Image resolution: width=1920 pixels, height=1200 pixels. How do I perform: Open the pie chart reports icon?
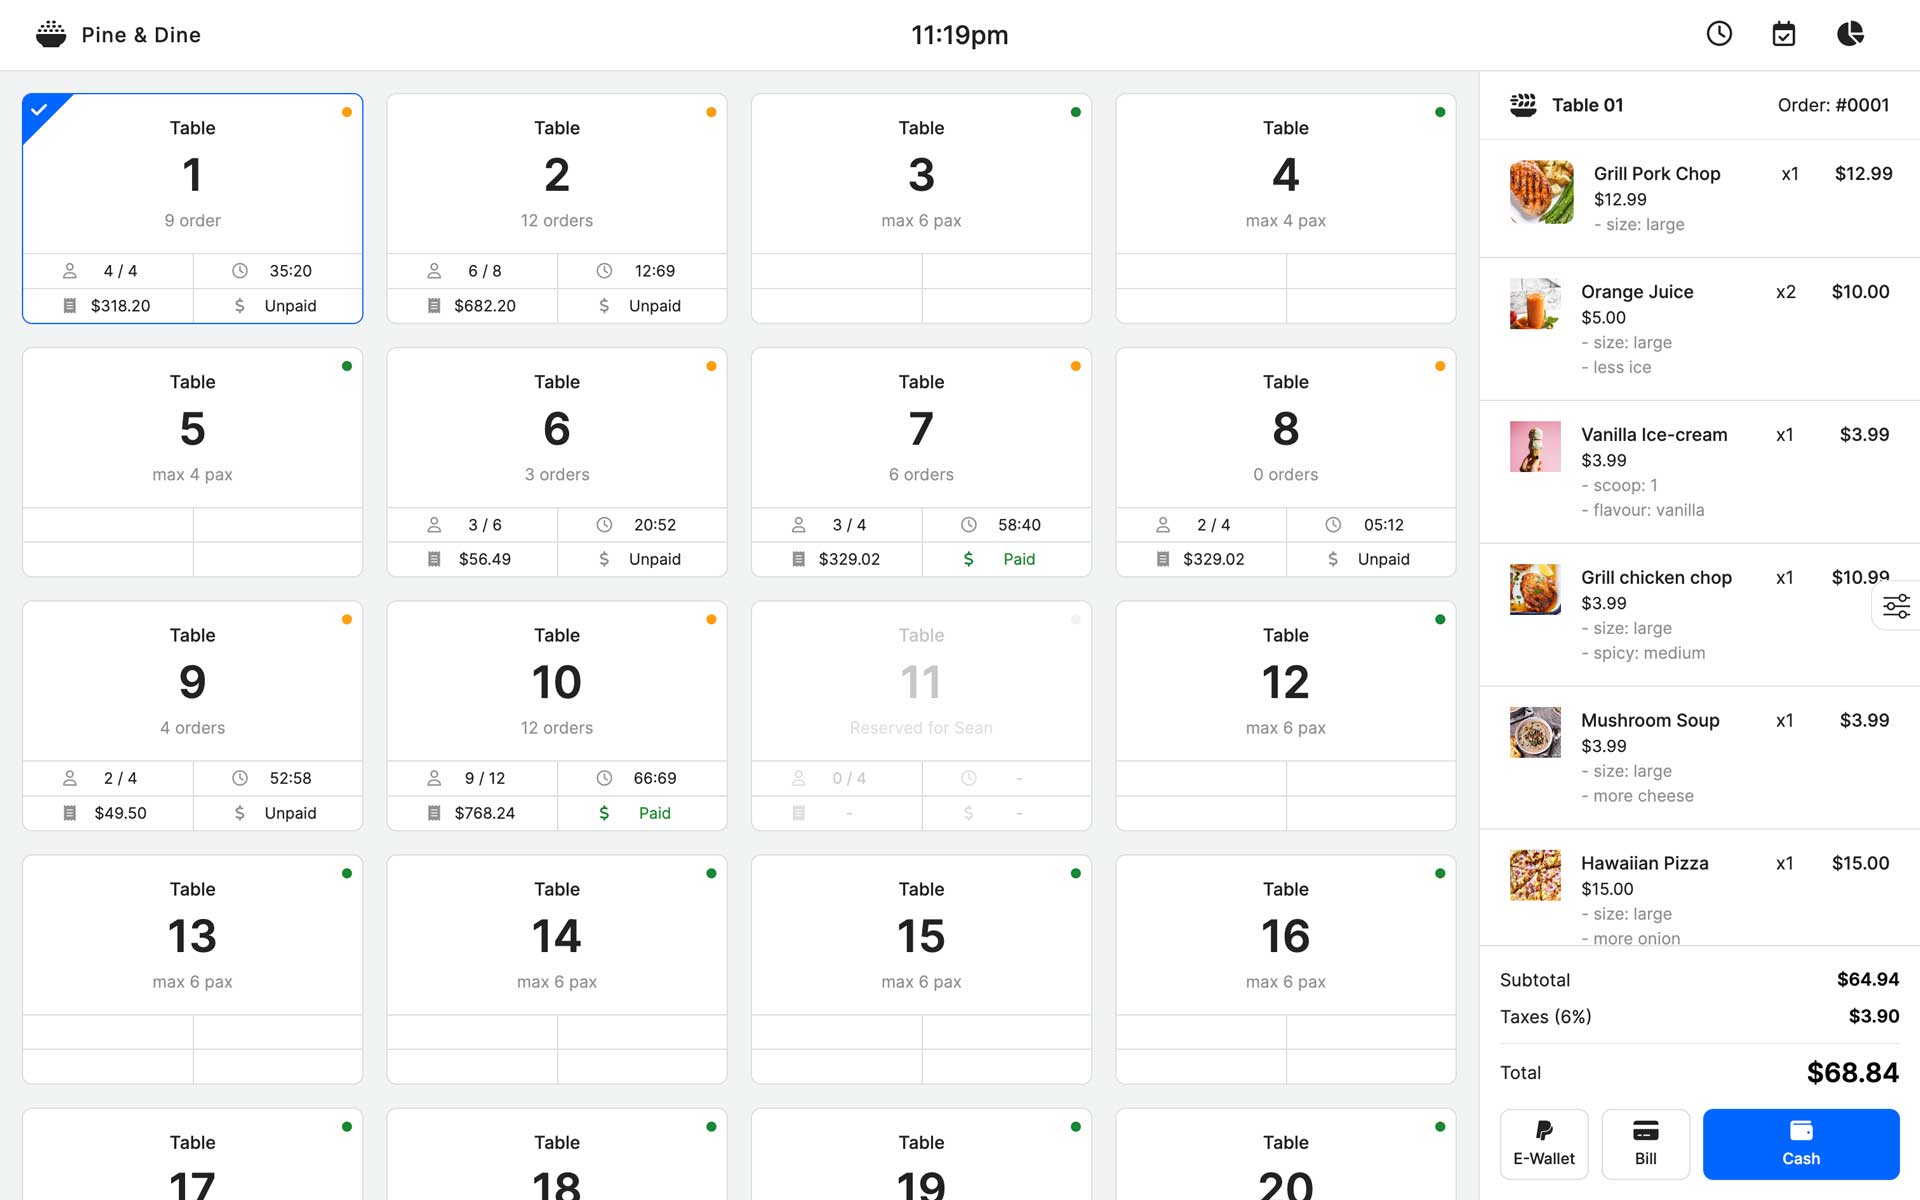(x=1850, y=34)
